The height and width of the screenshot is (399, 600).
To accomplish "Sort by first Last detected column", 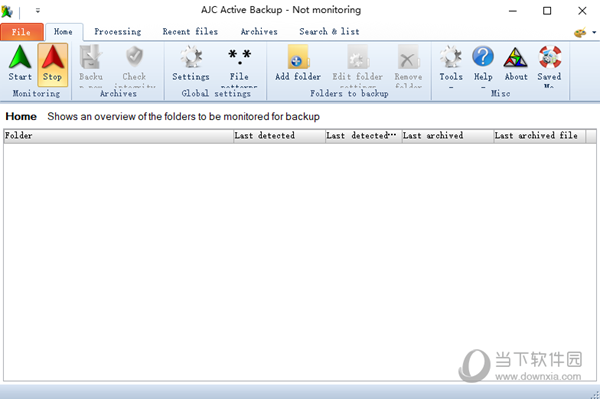I will tap(279, 136).
